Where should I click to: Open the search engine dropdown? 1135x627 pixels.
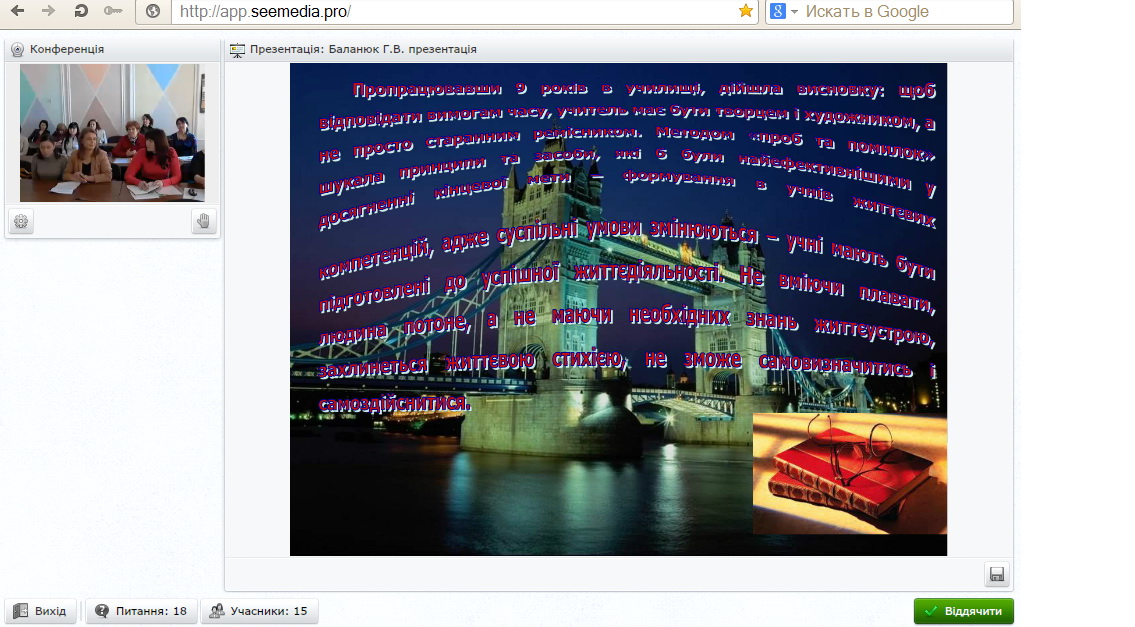(x=784, y=11)
